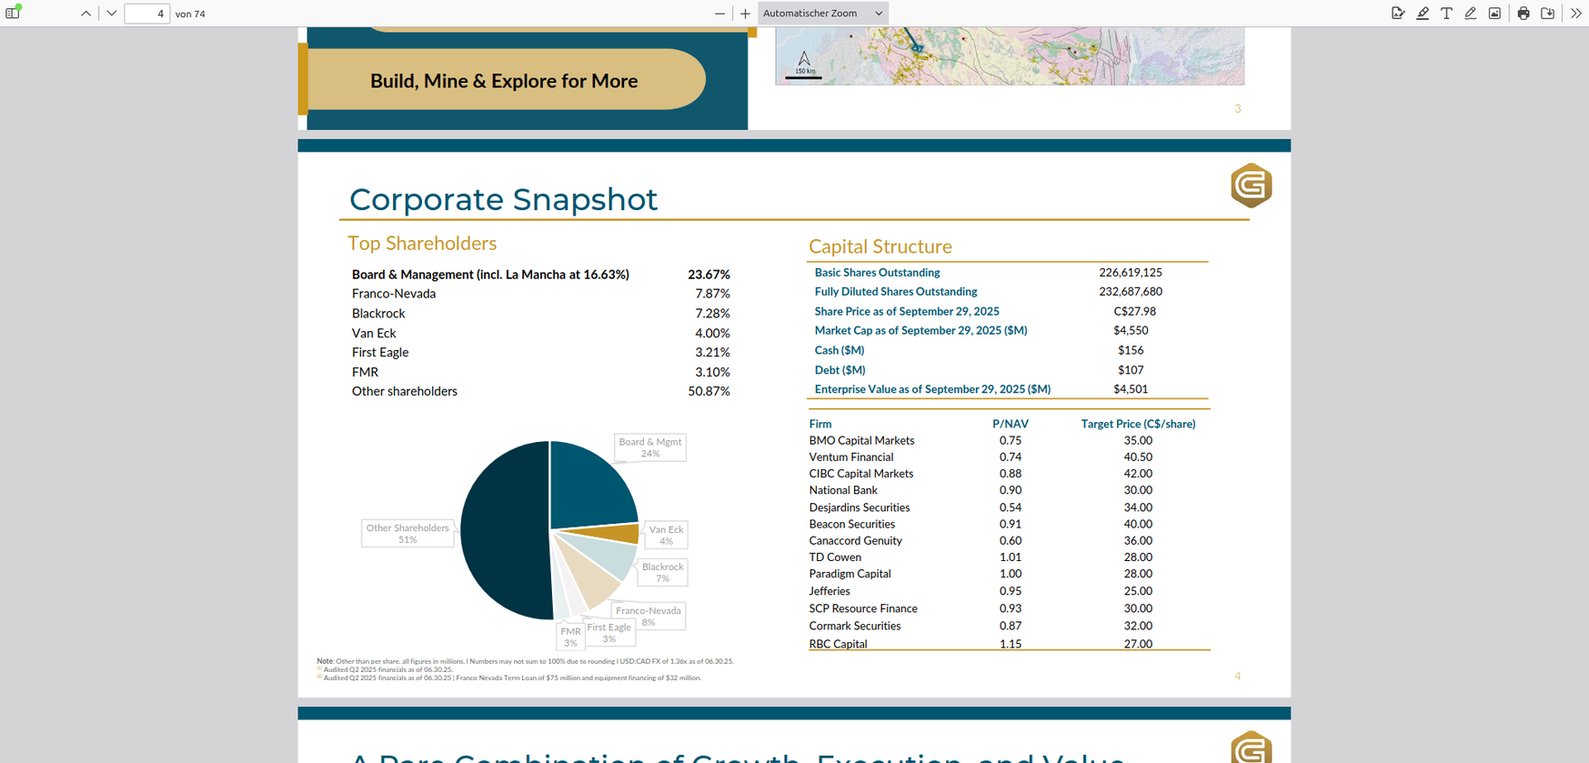Select the add signature tool
This screenshot has height=763, width=1589.
(x=1398, y=13)
